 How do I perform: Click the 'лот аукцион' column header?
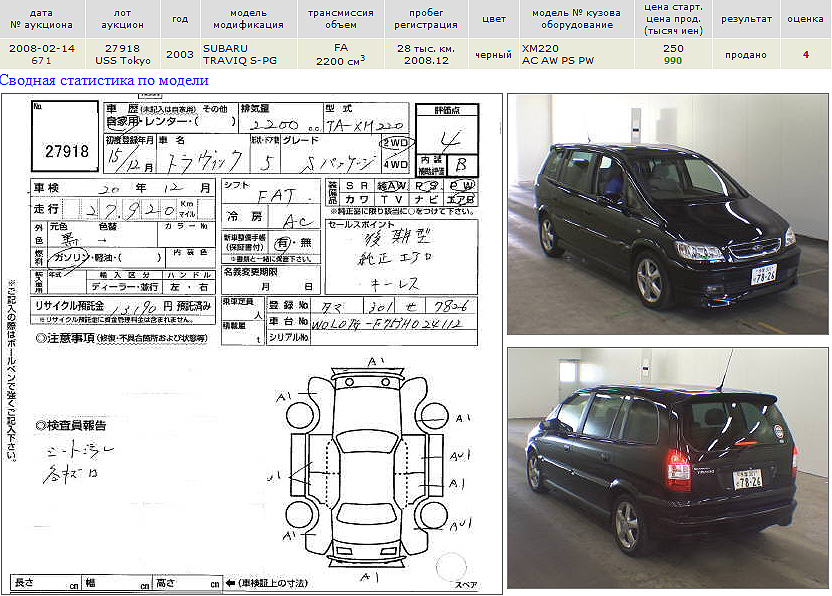pos(123,19)
